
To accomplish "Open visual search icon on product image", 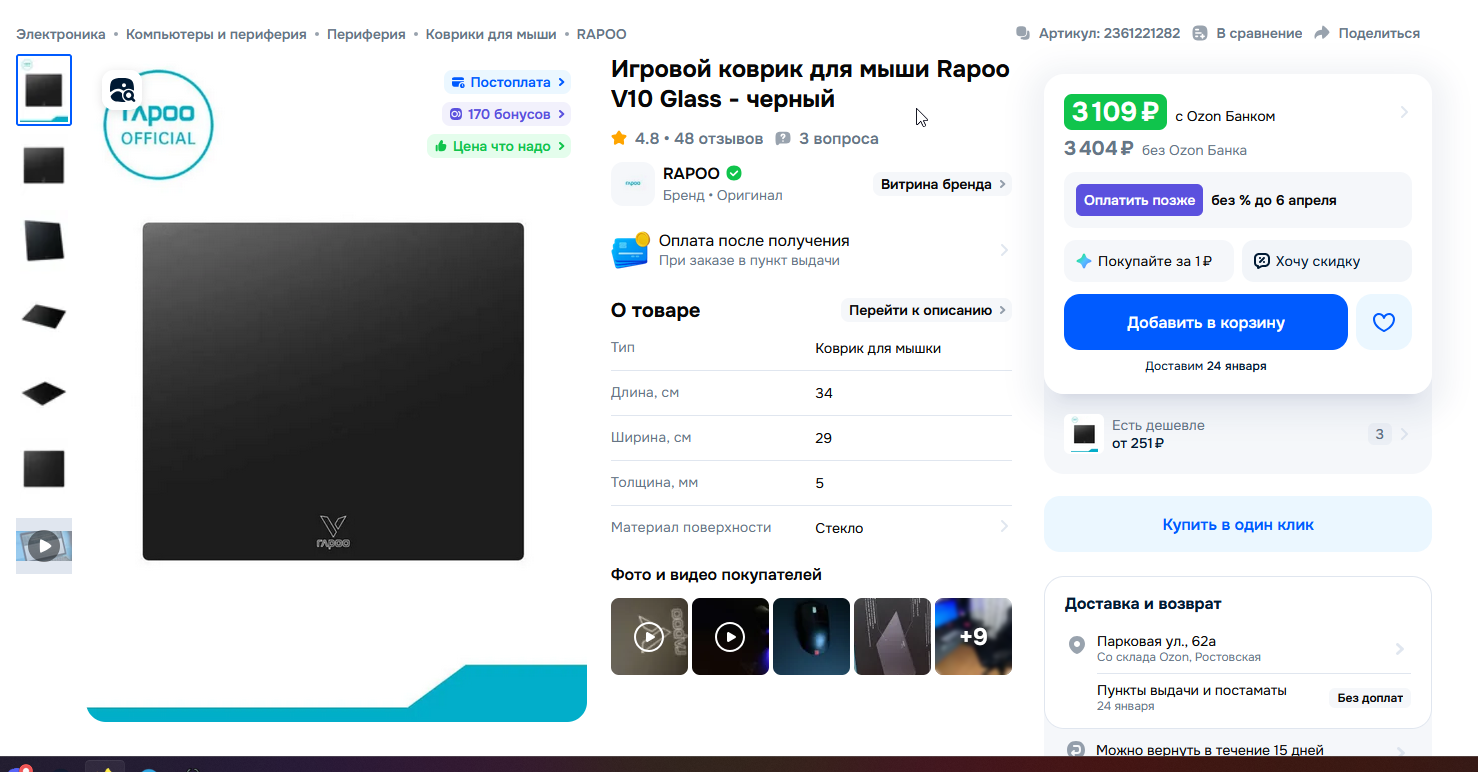I will click(x=122, y=91).
